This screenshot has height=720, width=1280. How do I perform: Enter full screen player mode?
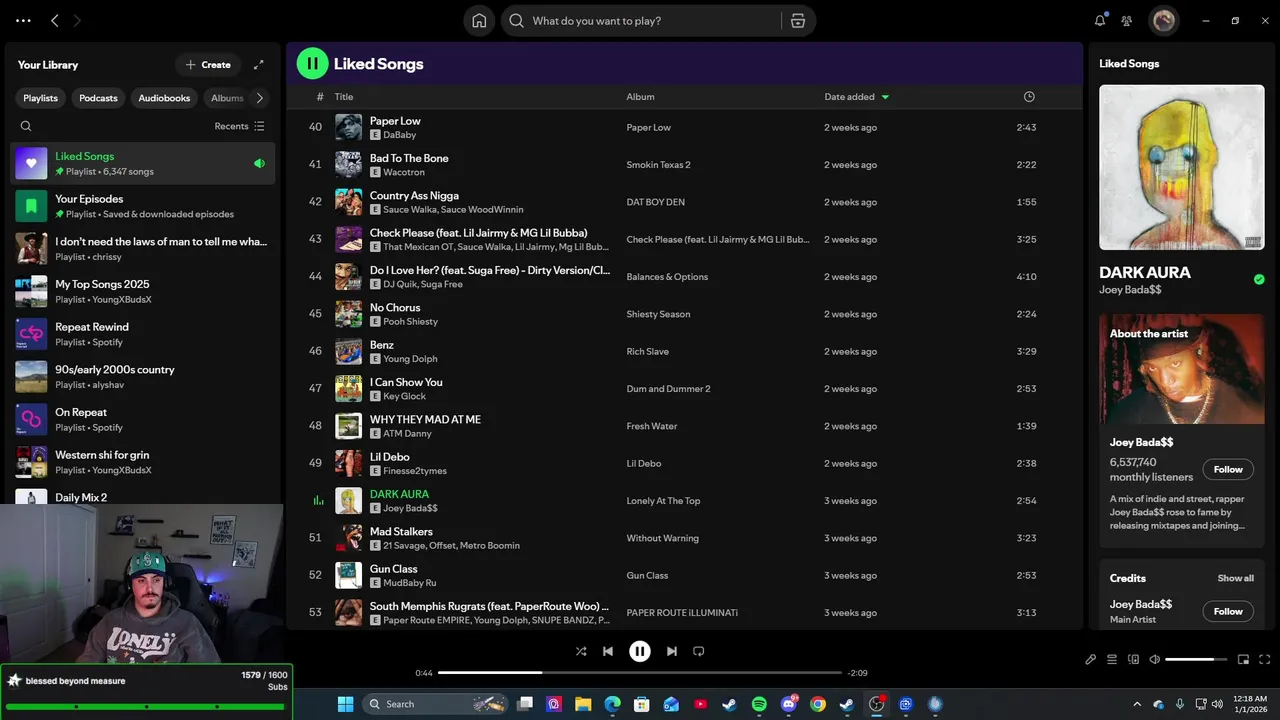click(1265, 659)
